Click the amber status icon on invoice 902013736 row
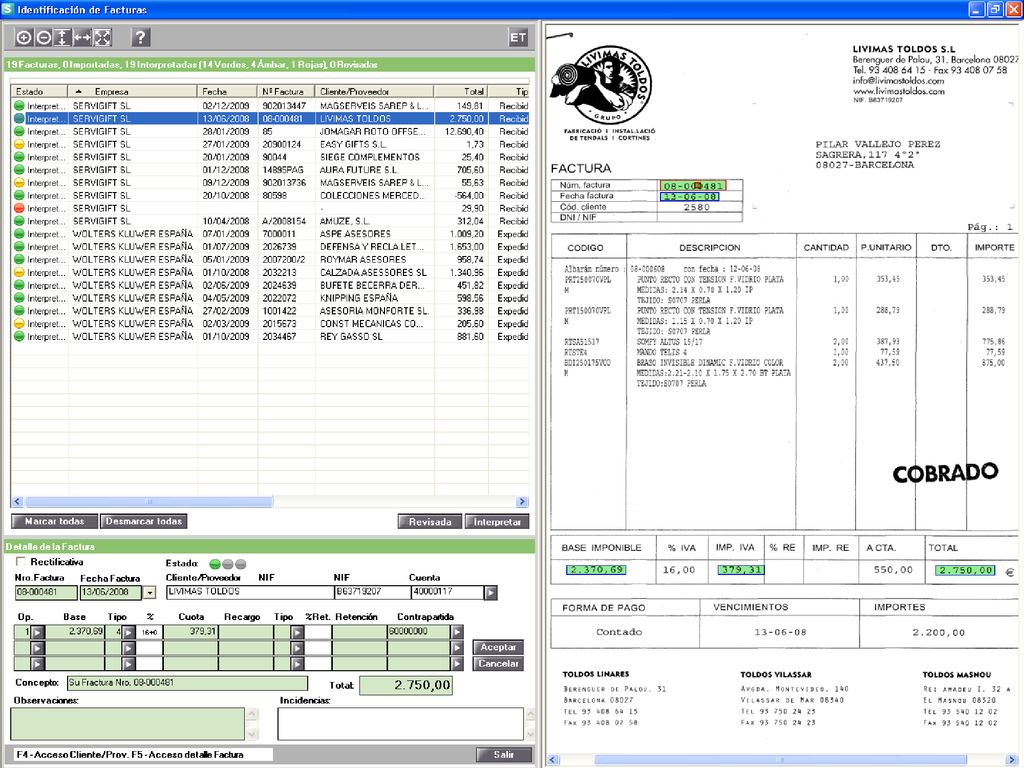The height and width of the screenshot is (768, 1024). tap(19, 183)
